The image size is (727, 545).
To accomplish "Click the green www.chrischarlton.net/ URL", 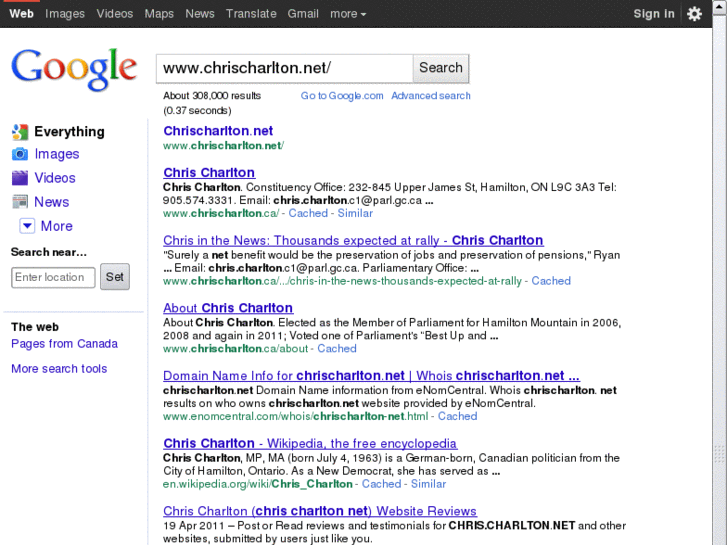I will (x=223, y=146).
